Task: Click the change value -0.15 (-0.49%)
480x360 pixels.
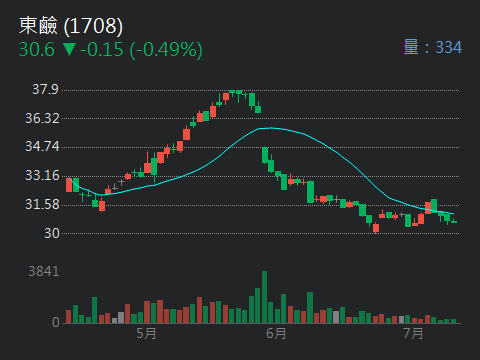Action: [141, 50]
